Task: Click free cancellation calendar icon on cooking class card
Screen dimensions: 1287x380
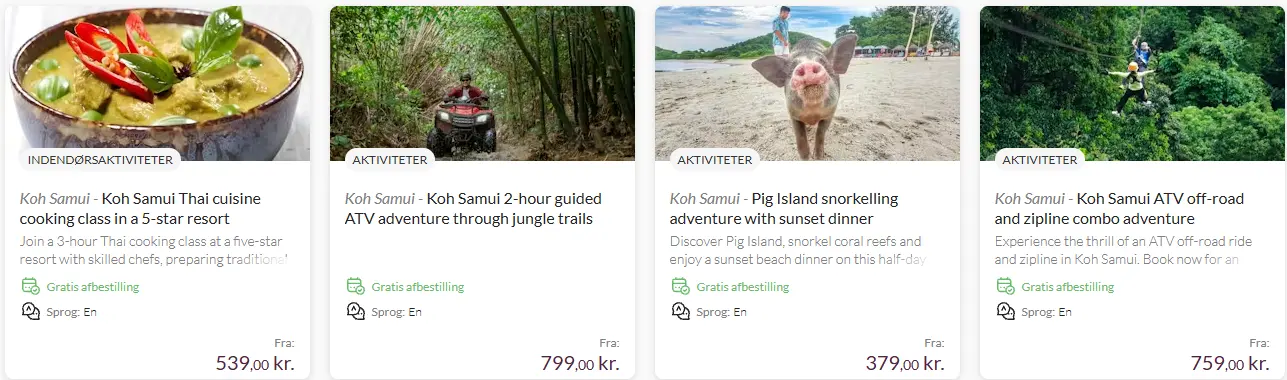Action: [30, 286]
